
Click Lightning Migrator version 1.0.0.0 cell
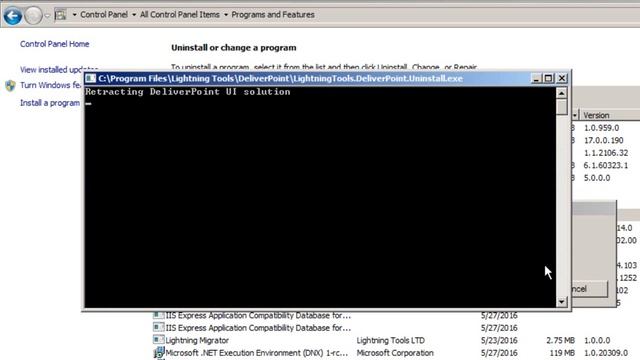tap(597, 340)
